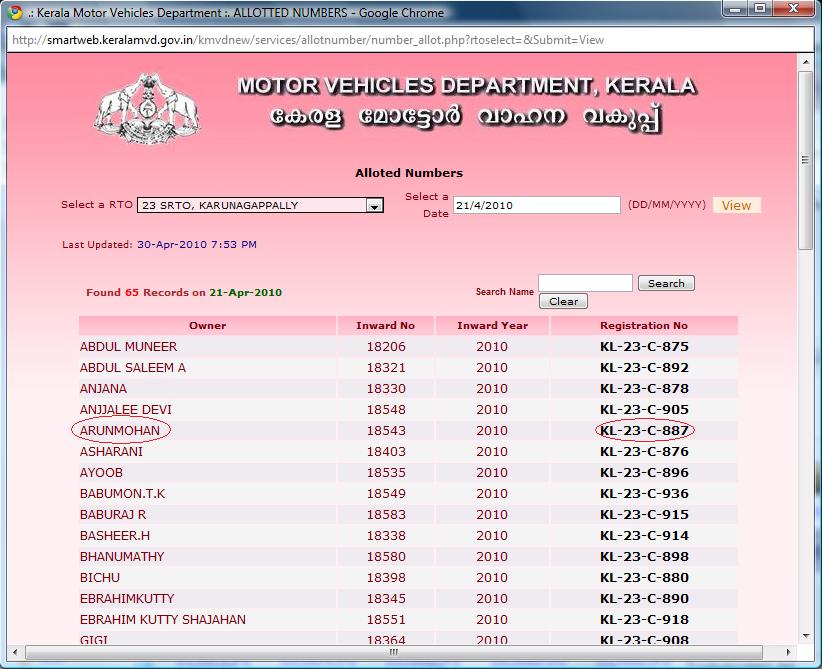822x669 pixels.
Task: Select owner BASHEER.H
Action: (x=115, y=535)
